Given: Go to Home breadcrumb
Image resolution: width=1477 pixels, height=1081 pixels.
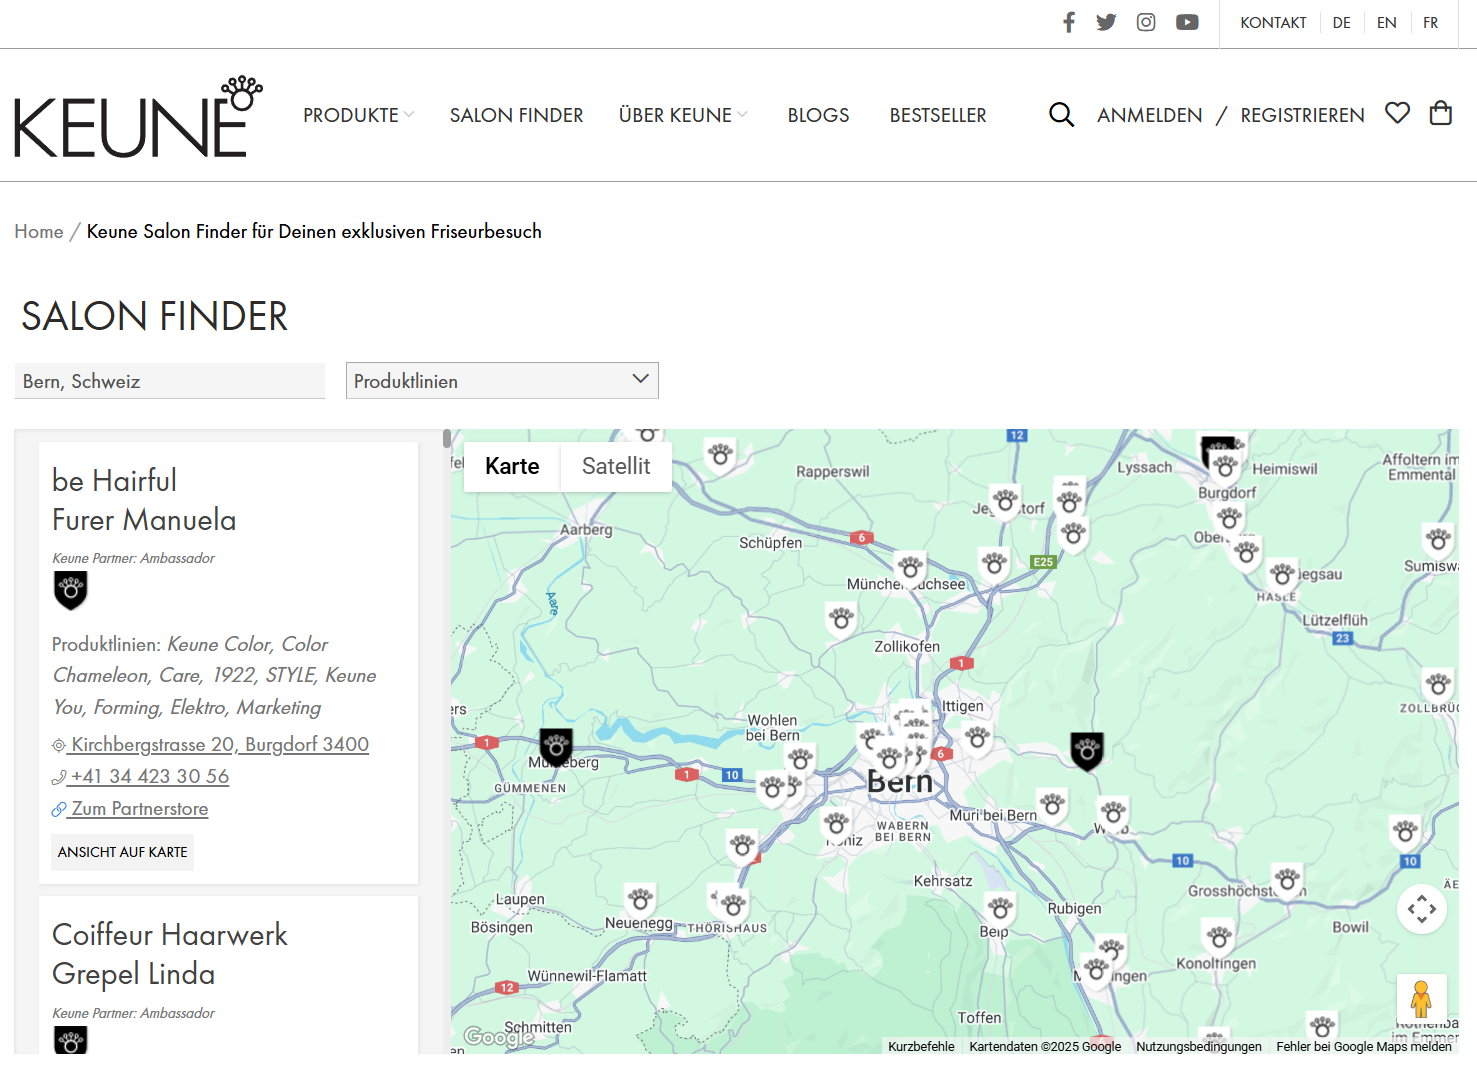Looking at the screenshot, I should (39, 231).
